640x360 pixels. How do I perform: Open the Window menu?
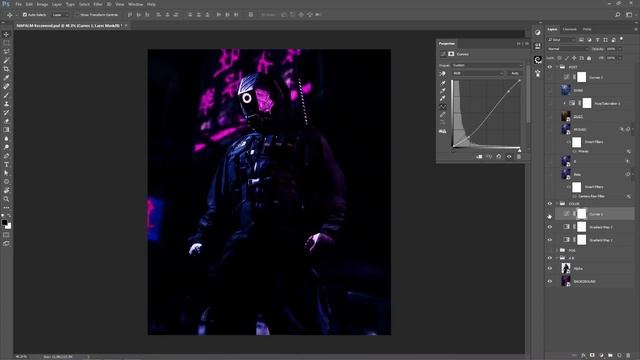click(x=136, y=4)
